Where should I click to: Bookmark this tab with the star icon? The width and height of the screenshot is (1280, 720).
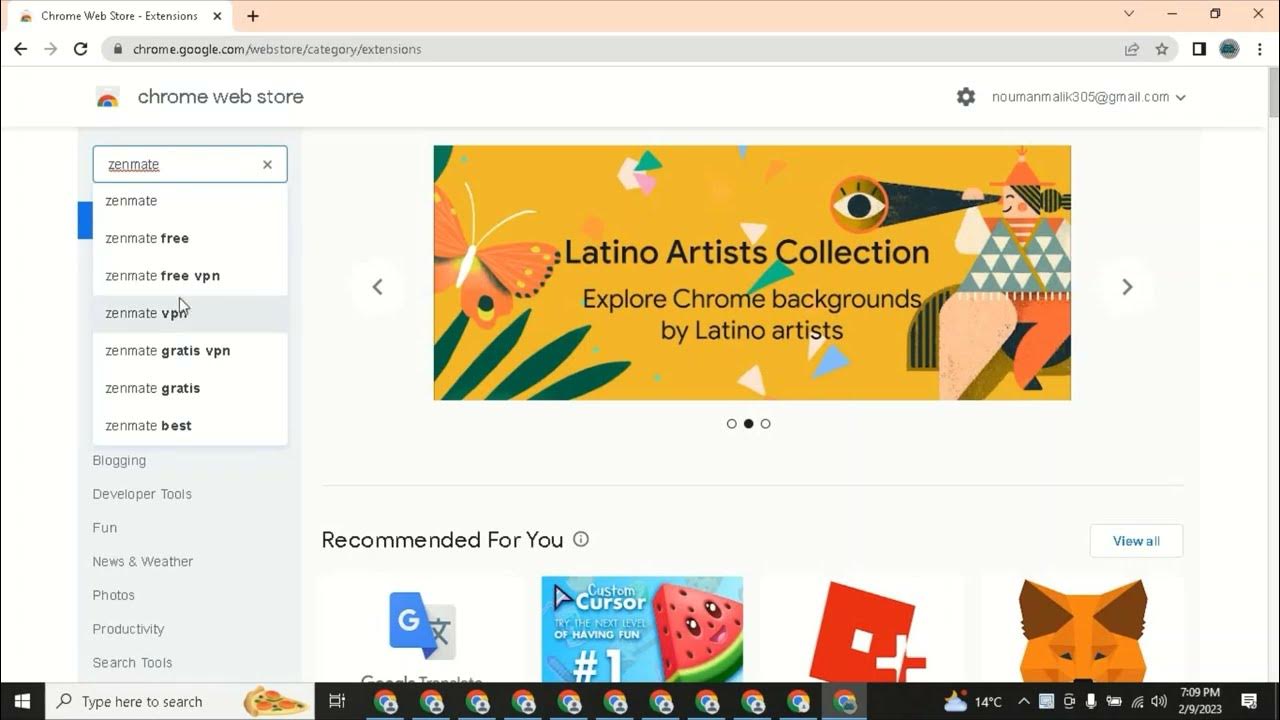1162,49
